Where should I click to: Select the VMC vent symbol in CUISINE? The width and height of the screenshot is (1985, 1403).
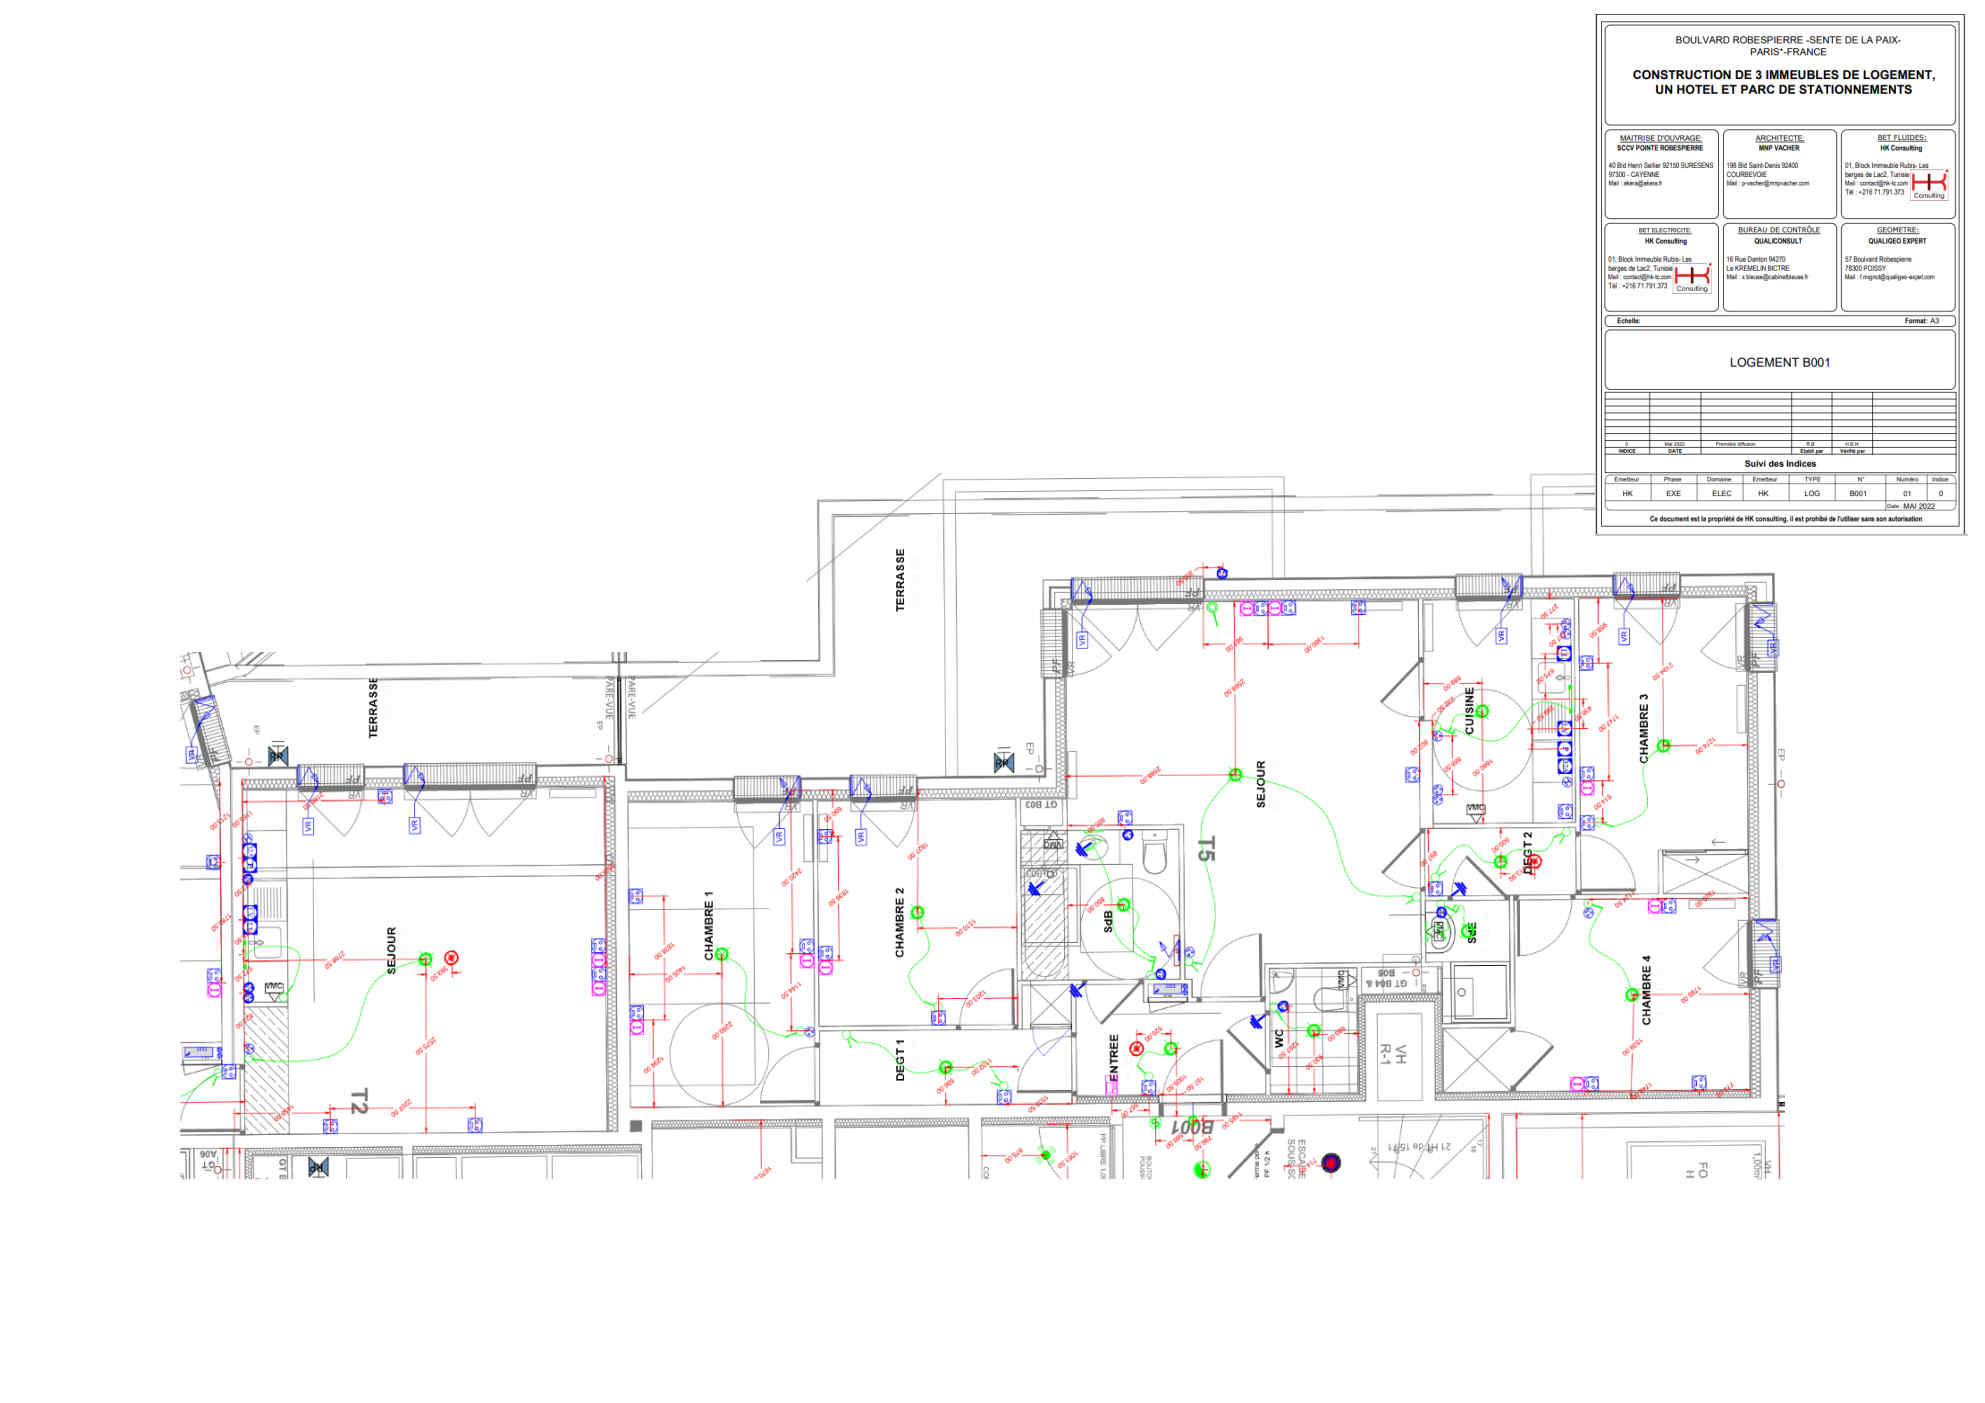(1475, 810)
